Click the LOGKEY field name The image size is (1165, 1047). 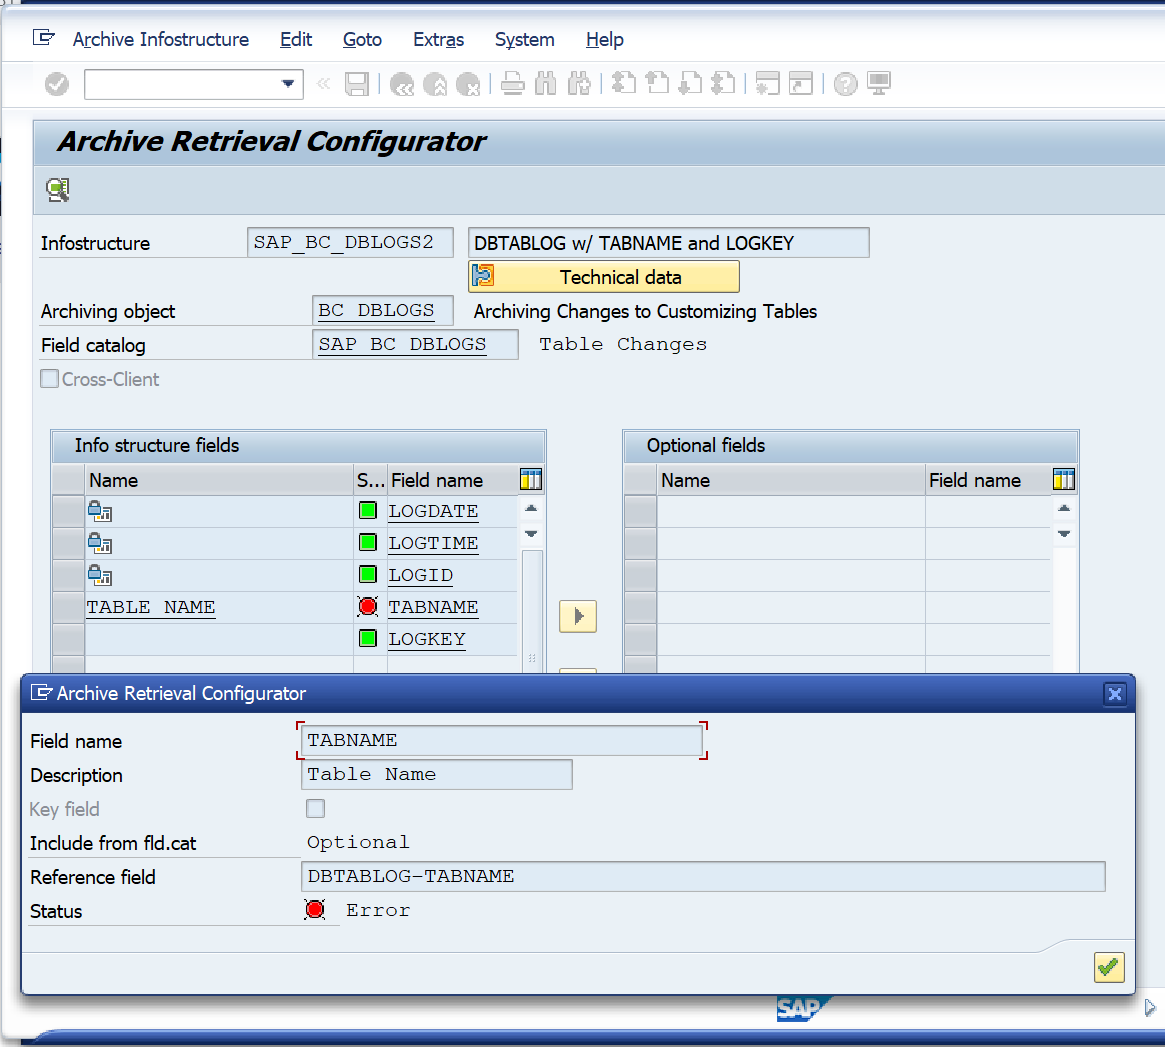click(426, 640)
